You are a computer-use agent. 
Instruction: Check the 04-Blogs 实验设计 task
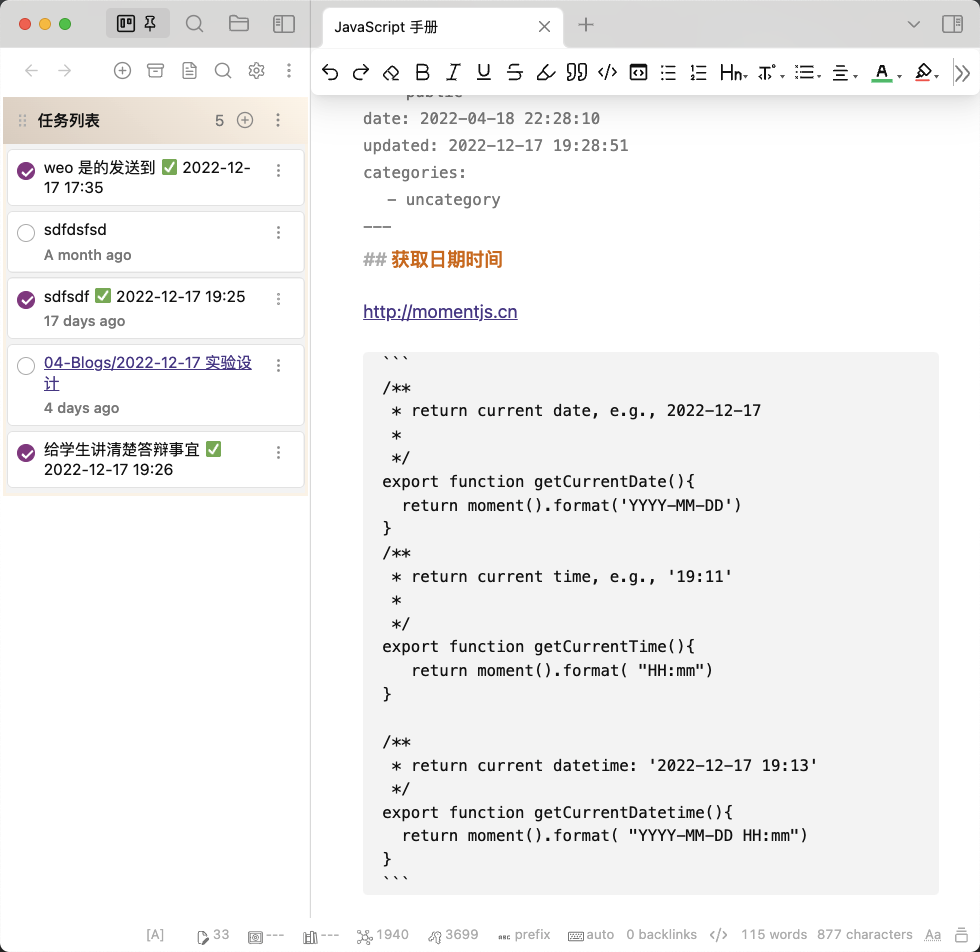click(26, 366)
